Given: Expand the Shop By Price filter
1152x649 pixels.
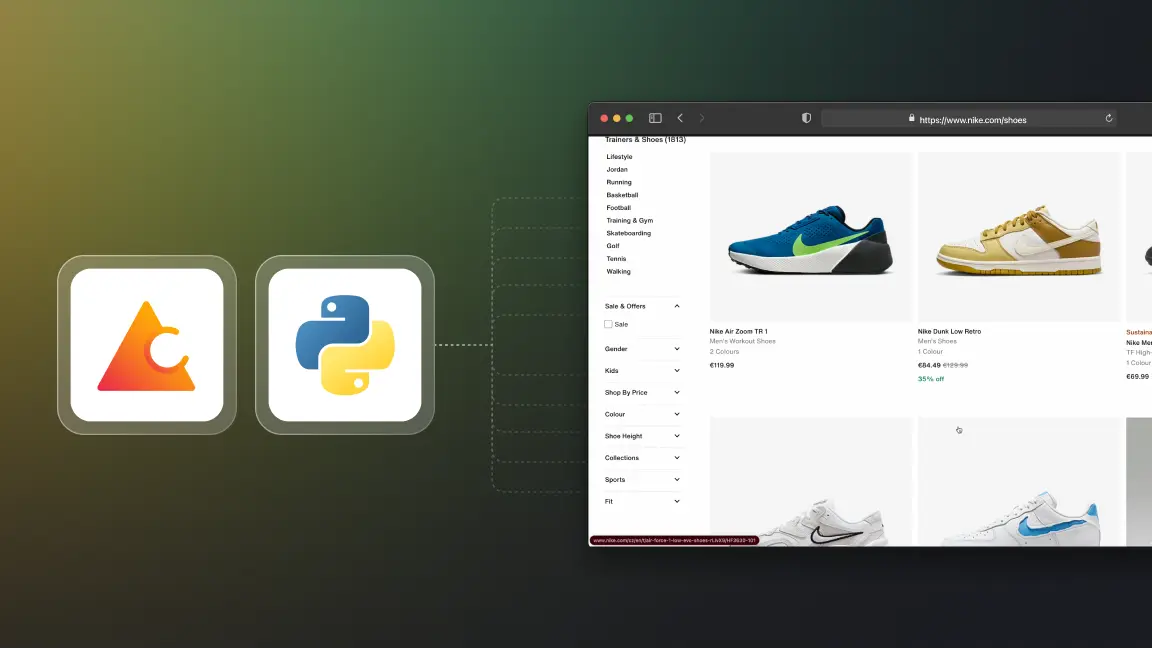Looking at the screenshot, I should click(x=677, y=393).
